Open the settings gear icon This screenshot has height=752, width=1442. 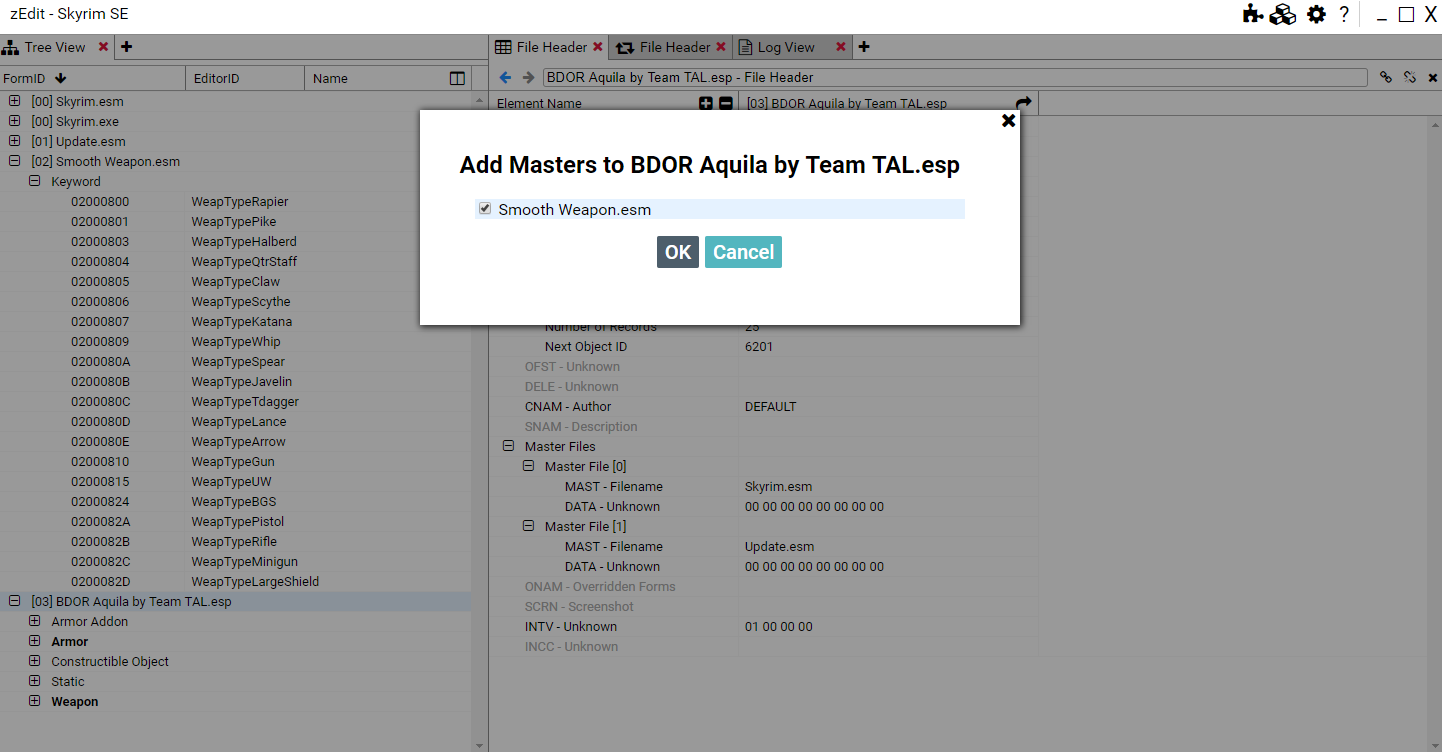click(1317, 14)
